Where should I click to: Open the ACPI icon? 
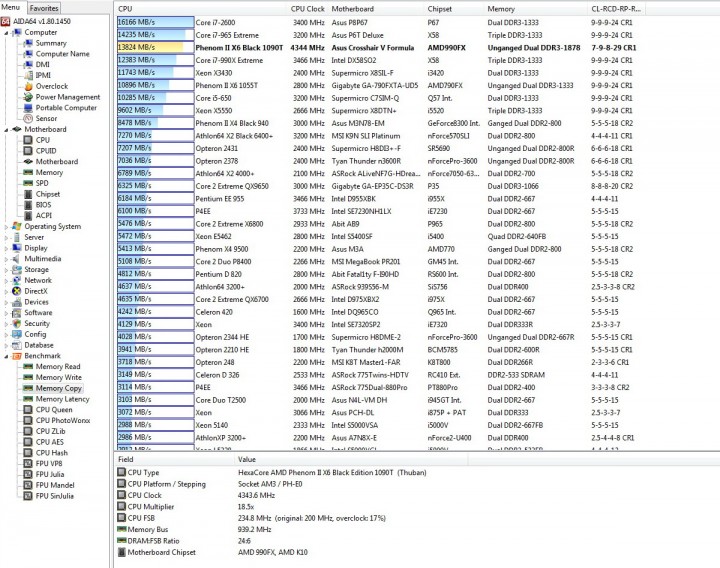tap(28, 215)
